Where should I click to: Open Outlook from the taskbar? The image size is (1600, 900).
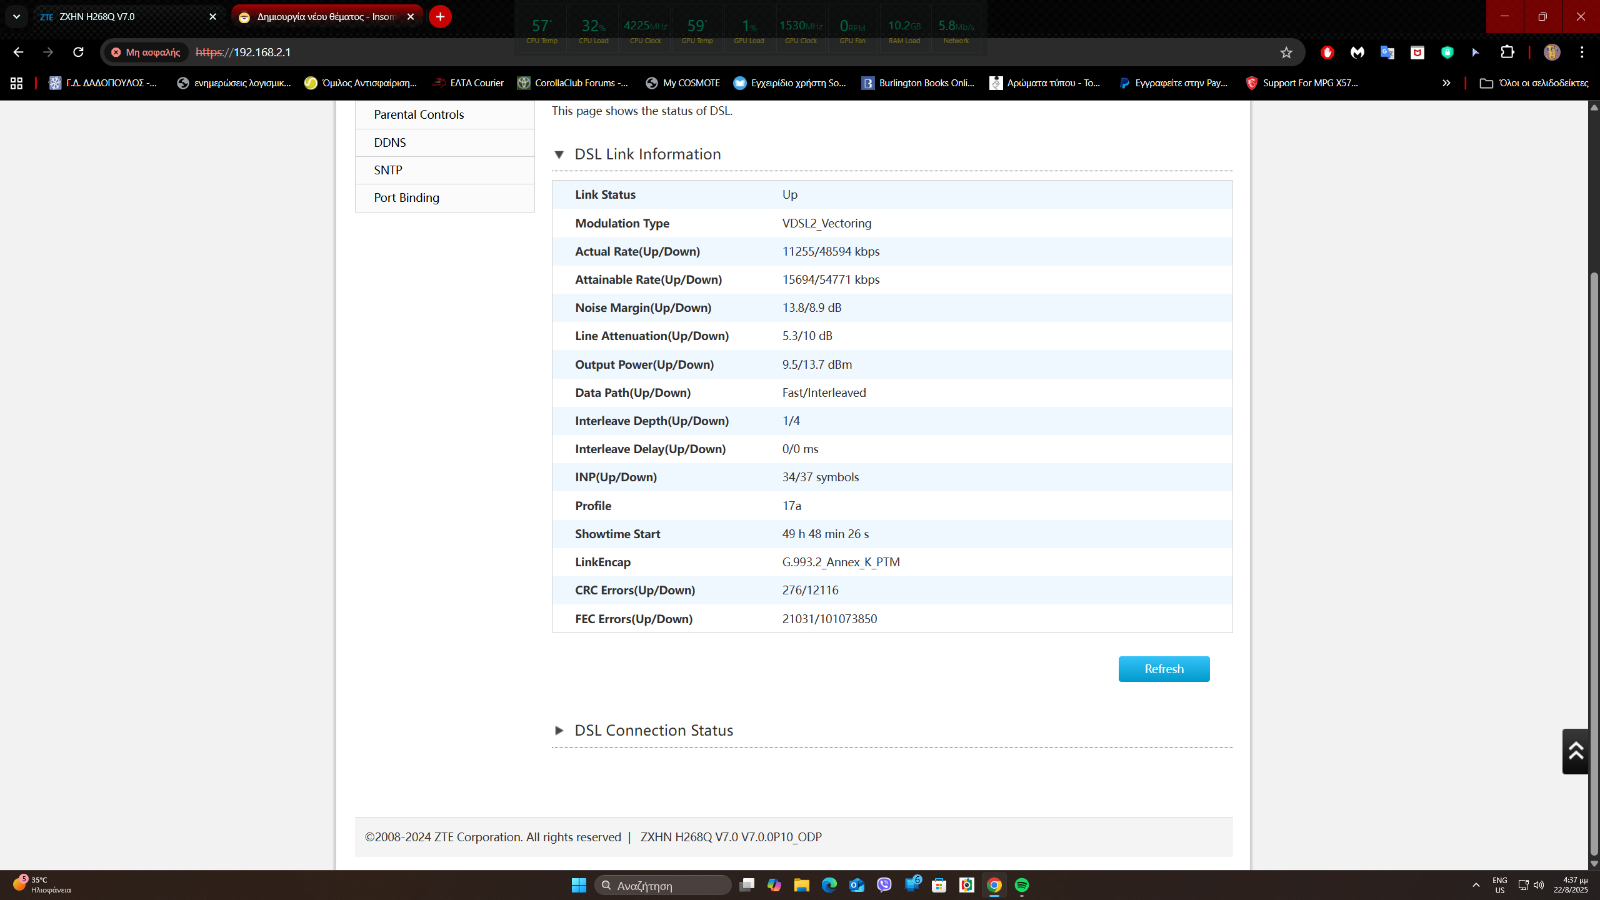(x=857, y=885)
